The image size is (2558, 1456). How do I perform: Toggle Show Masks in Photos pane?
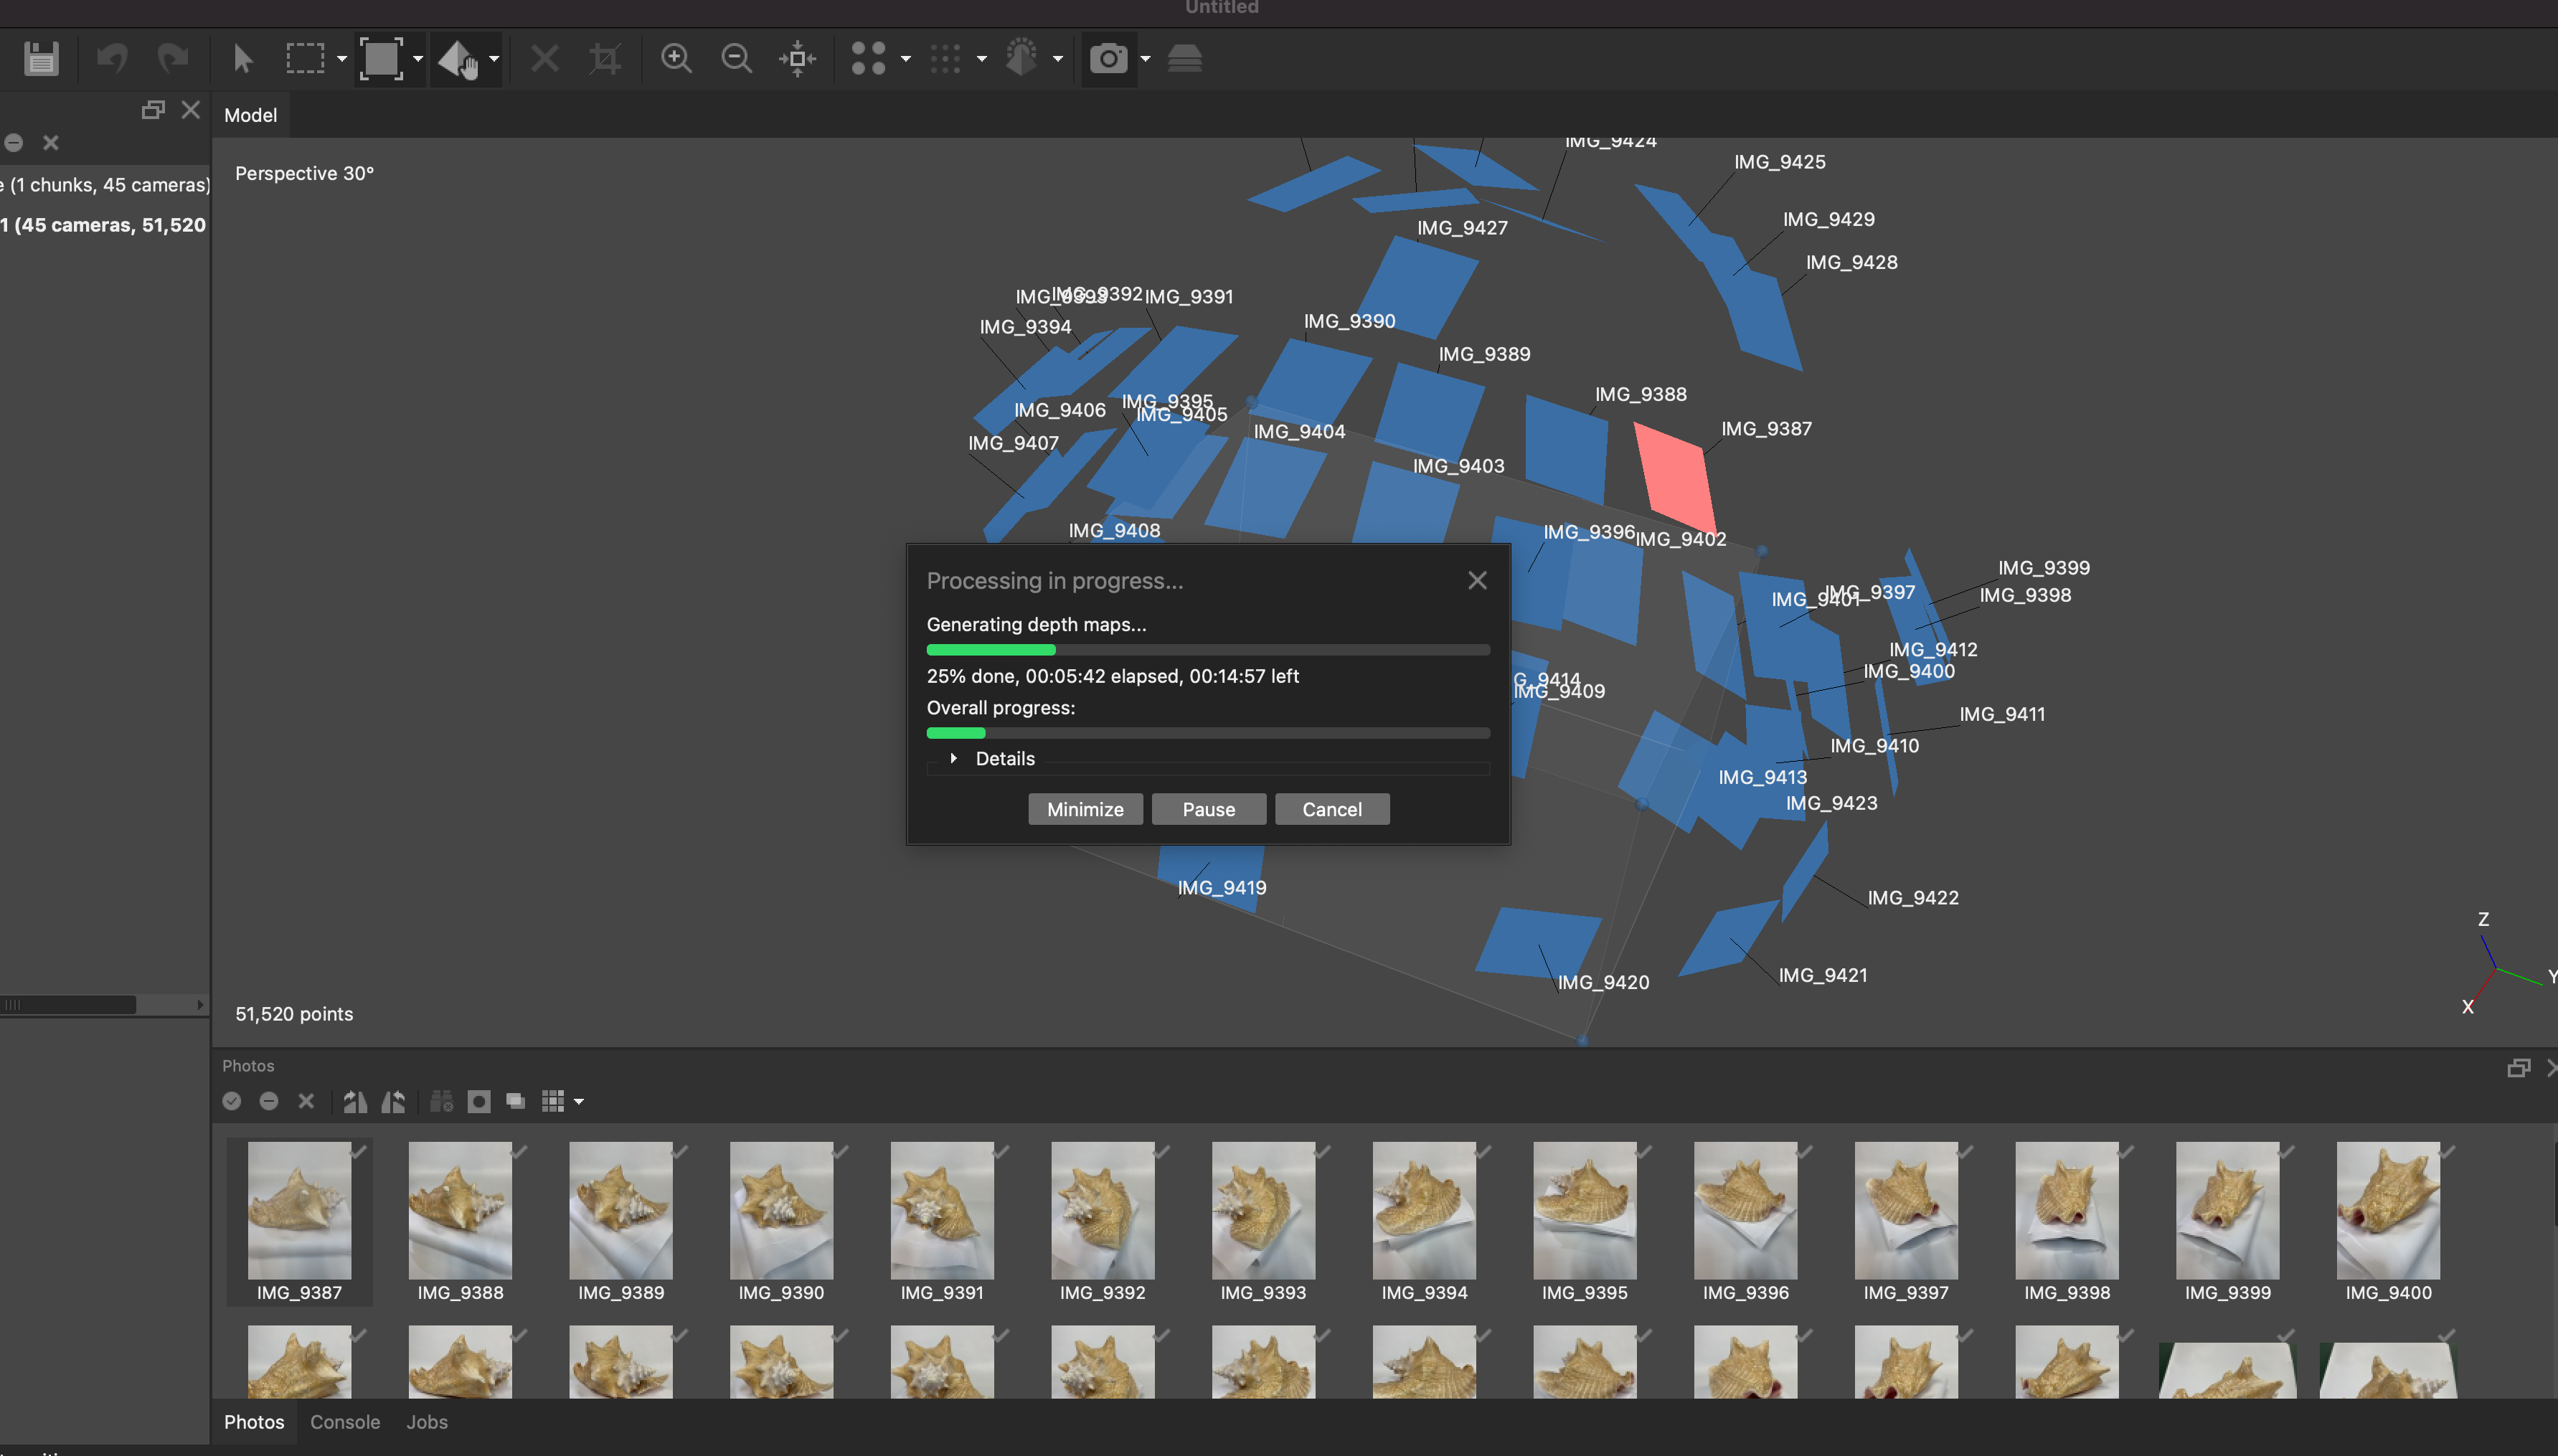tap(479, 1102)
